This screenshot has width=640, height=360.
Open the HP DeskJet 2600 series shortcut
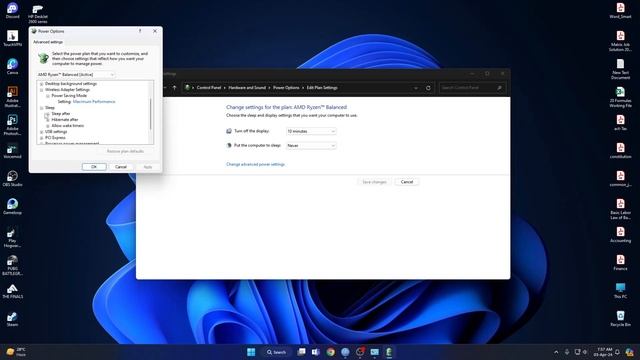pos(38,13)
